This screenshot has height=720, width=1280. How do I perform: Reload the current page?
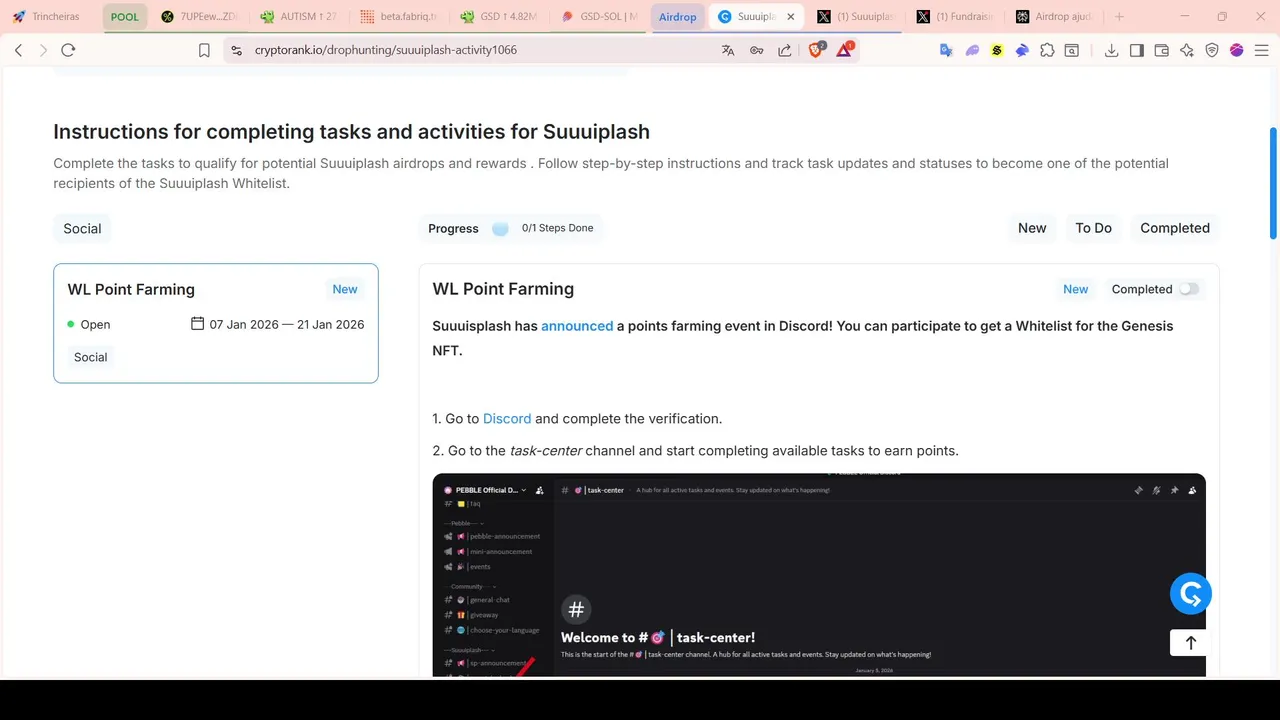coord(68,50)
